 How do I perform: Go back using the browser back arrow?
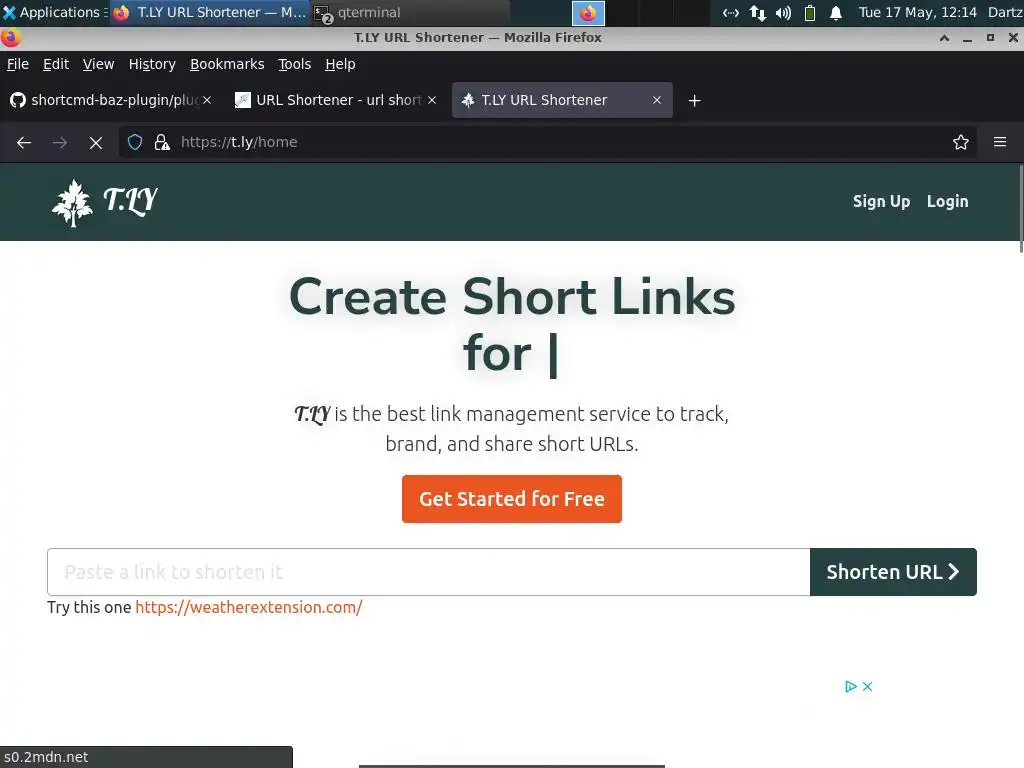[24, 142]
